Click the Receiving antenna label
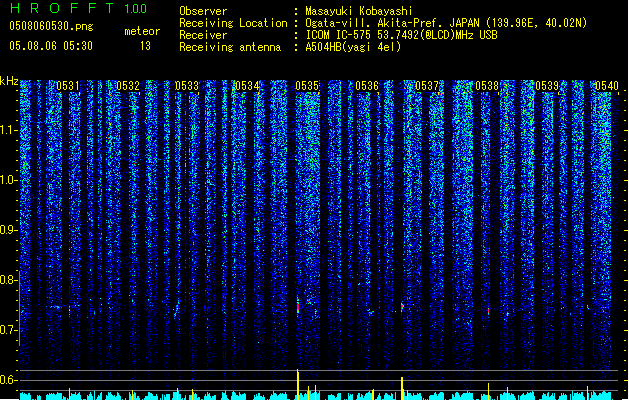This screenshot has width=629, height=400. [x=230, y=47]
